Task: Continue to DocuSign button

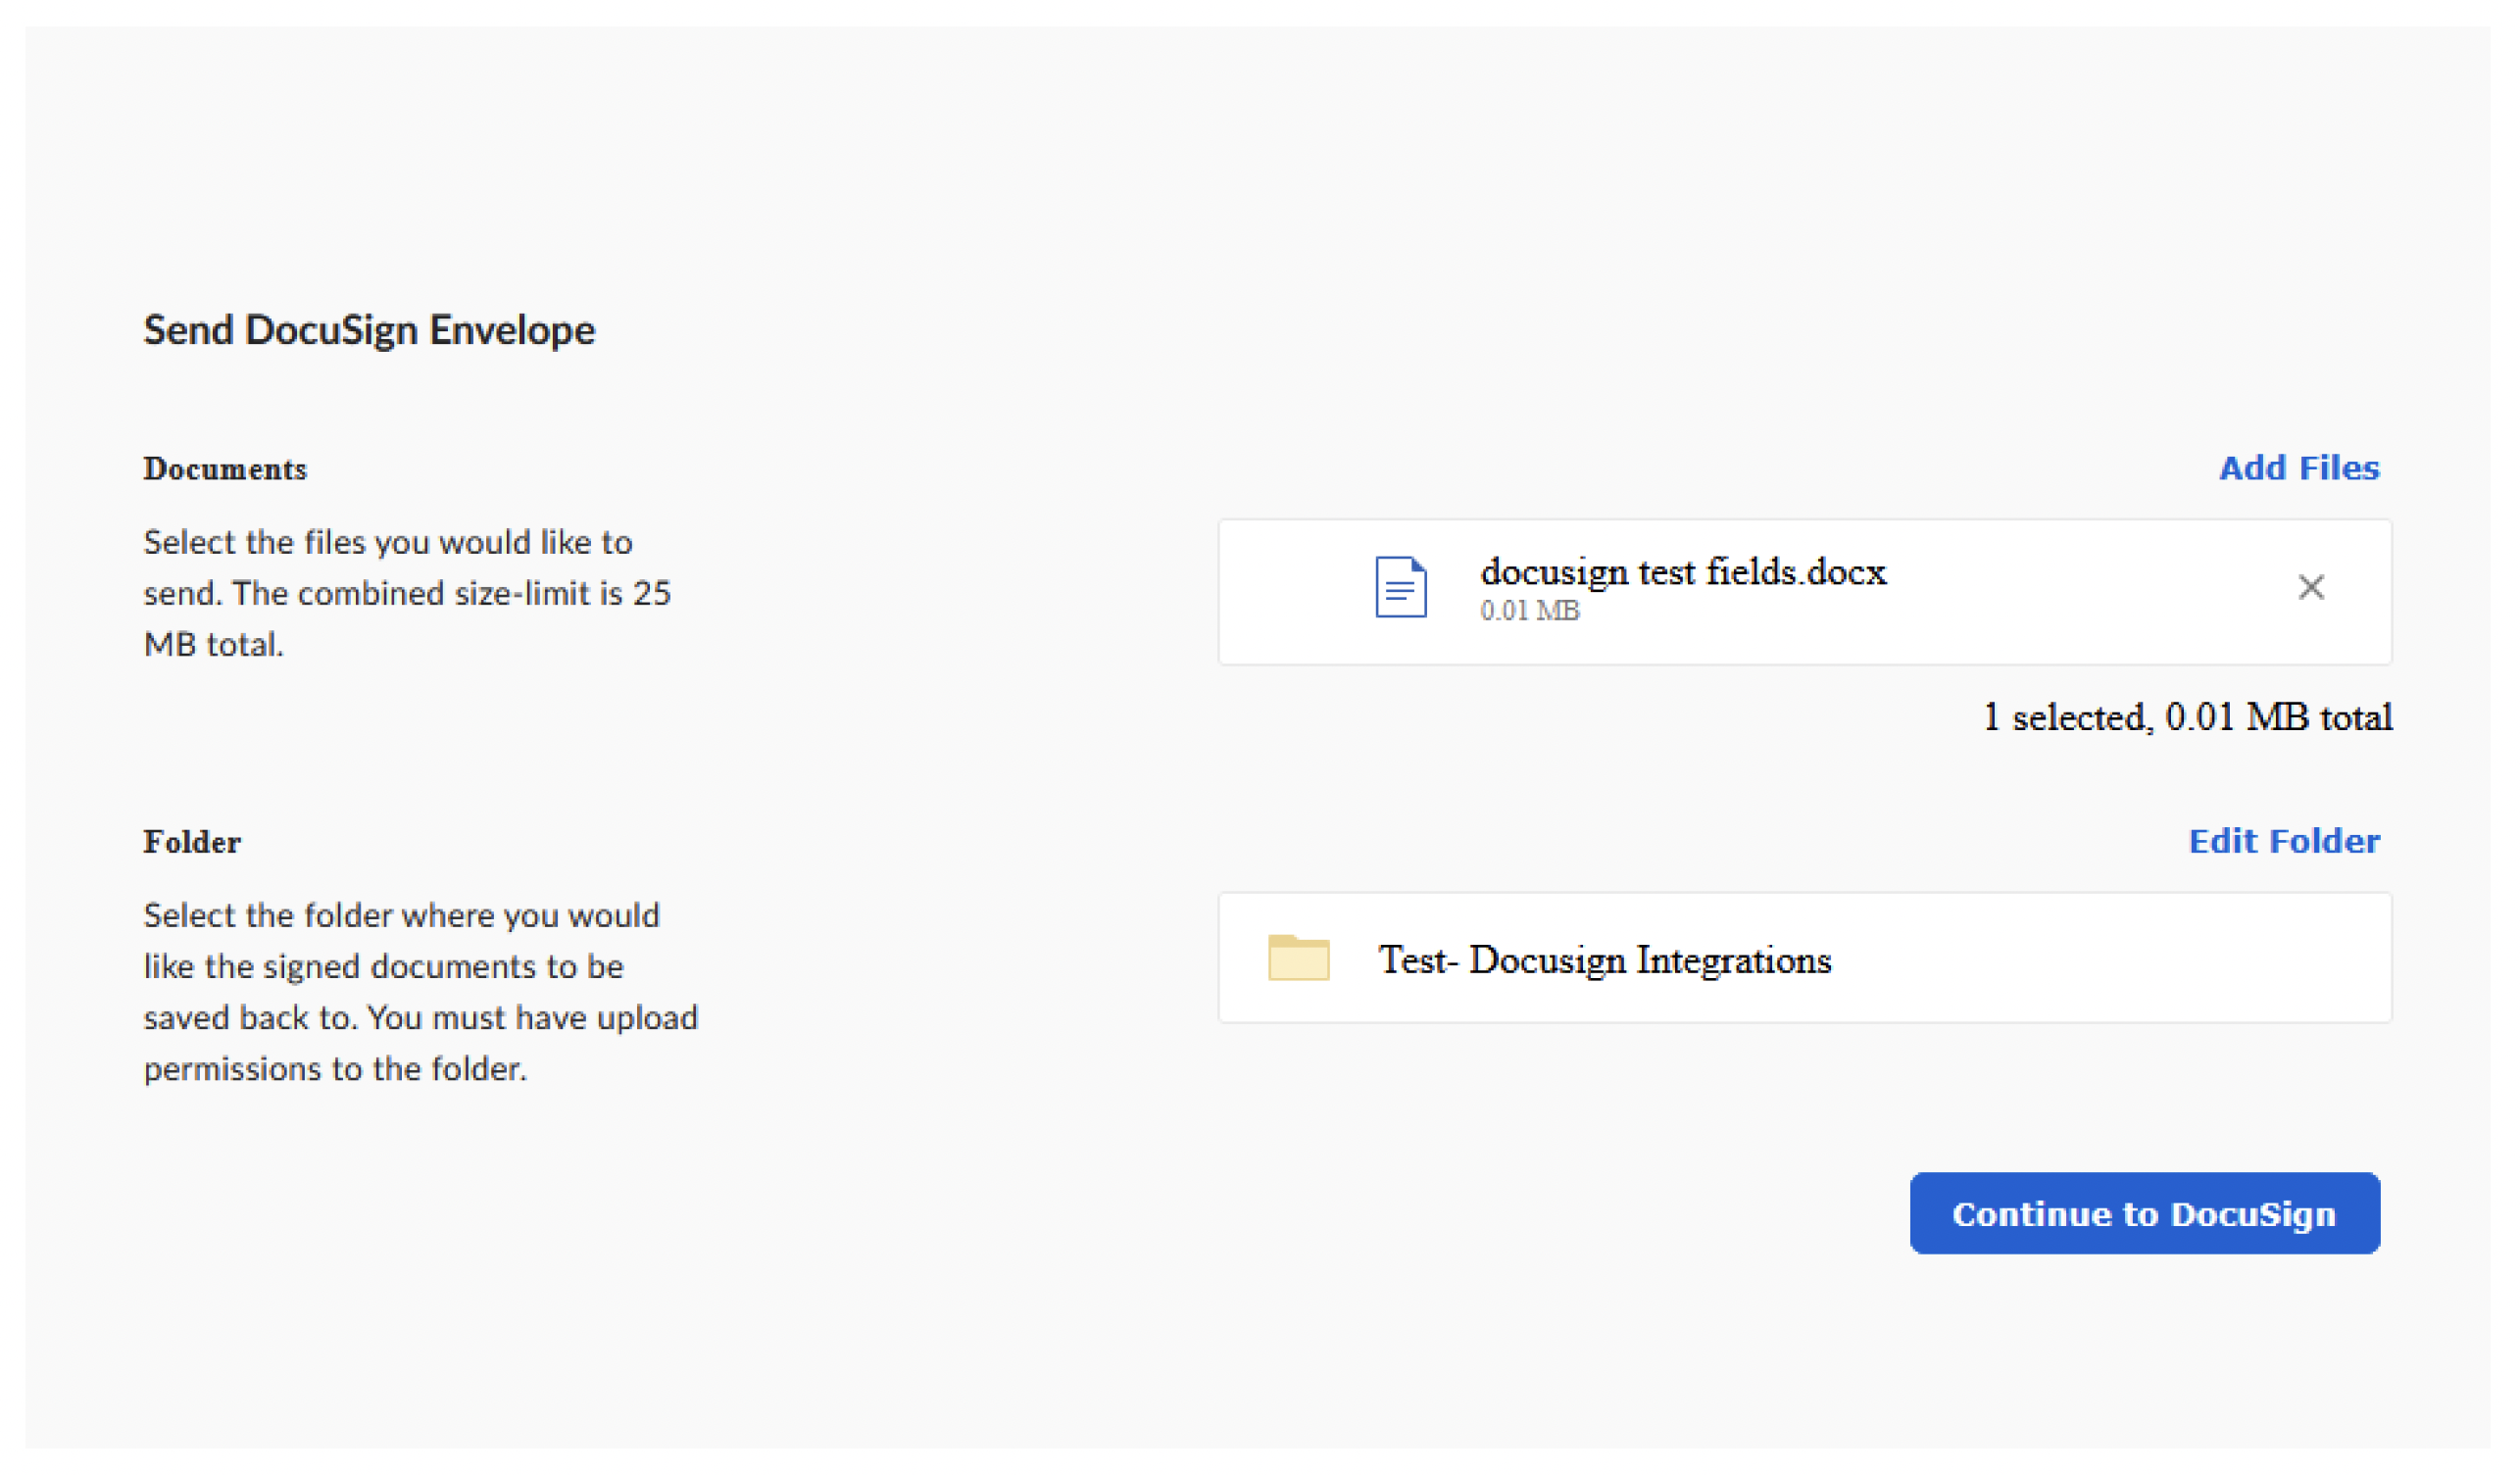Action: (2145, 1213)
